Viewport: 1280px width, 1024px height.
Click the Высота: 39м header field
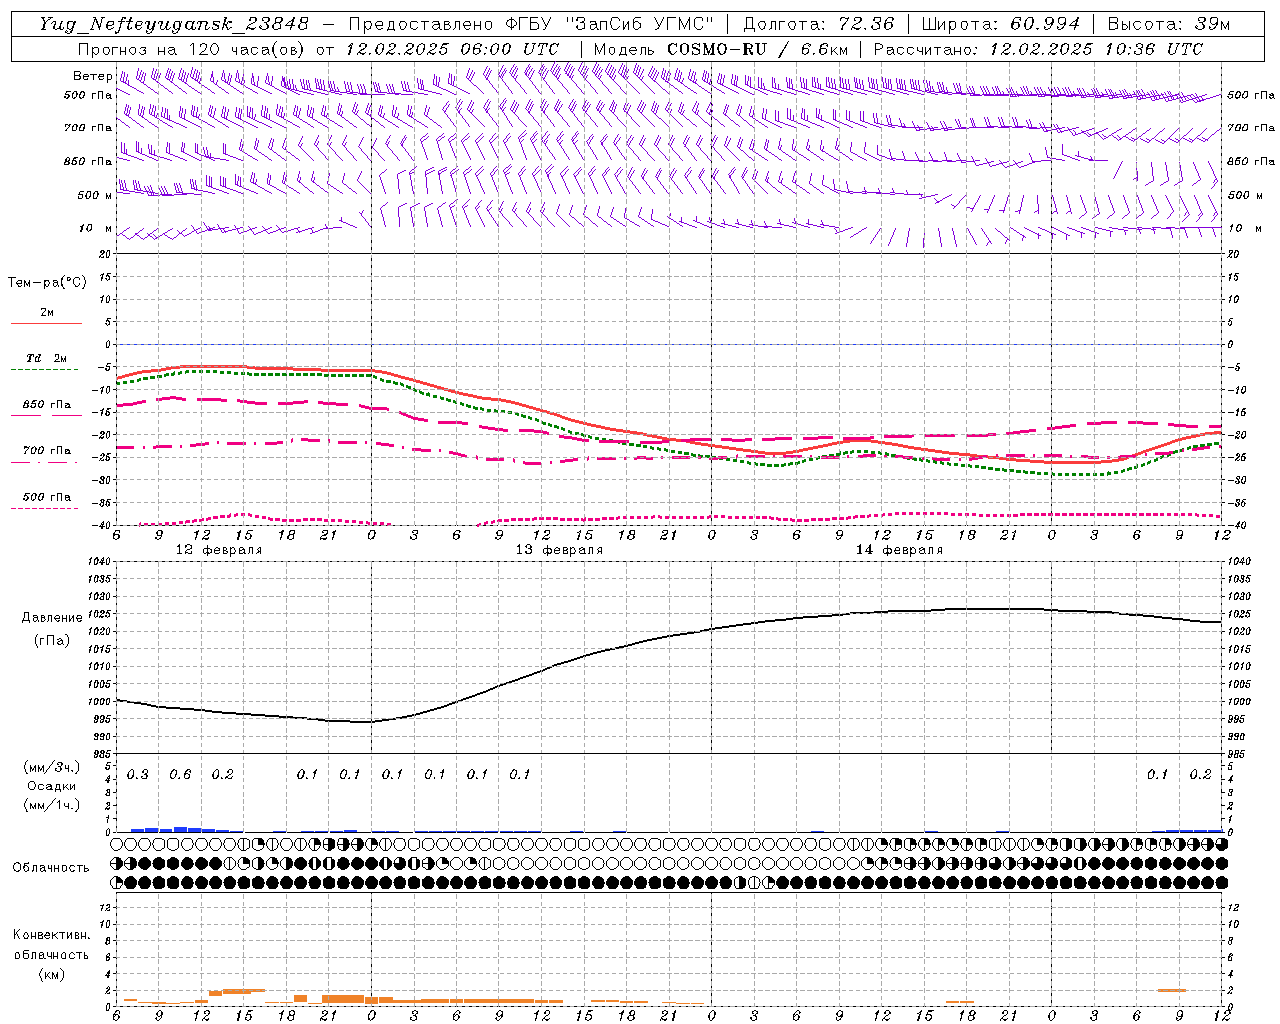(x=1169, y=24)
